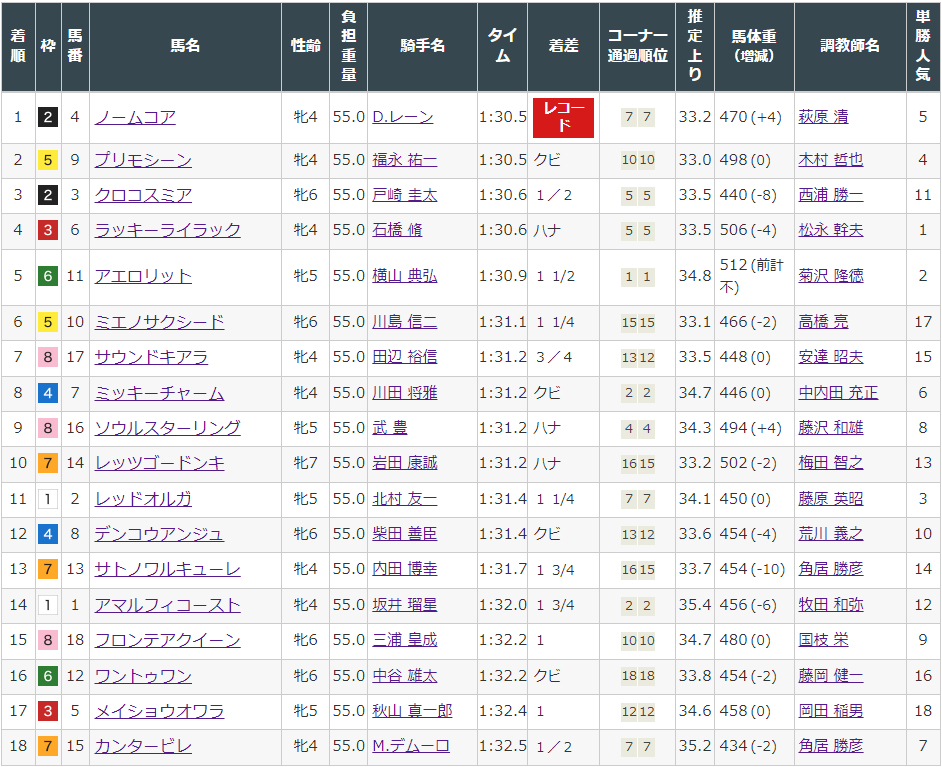This screenshot has height=767, width=942.
Task: Open horse link アエロリット
Action: 143,276
